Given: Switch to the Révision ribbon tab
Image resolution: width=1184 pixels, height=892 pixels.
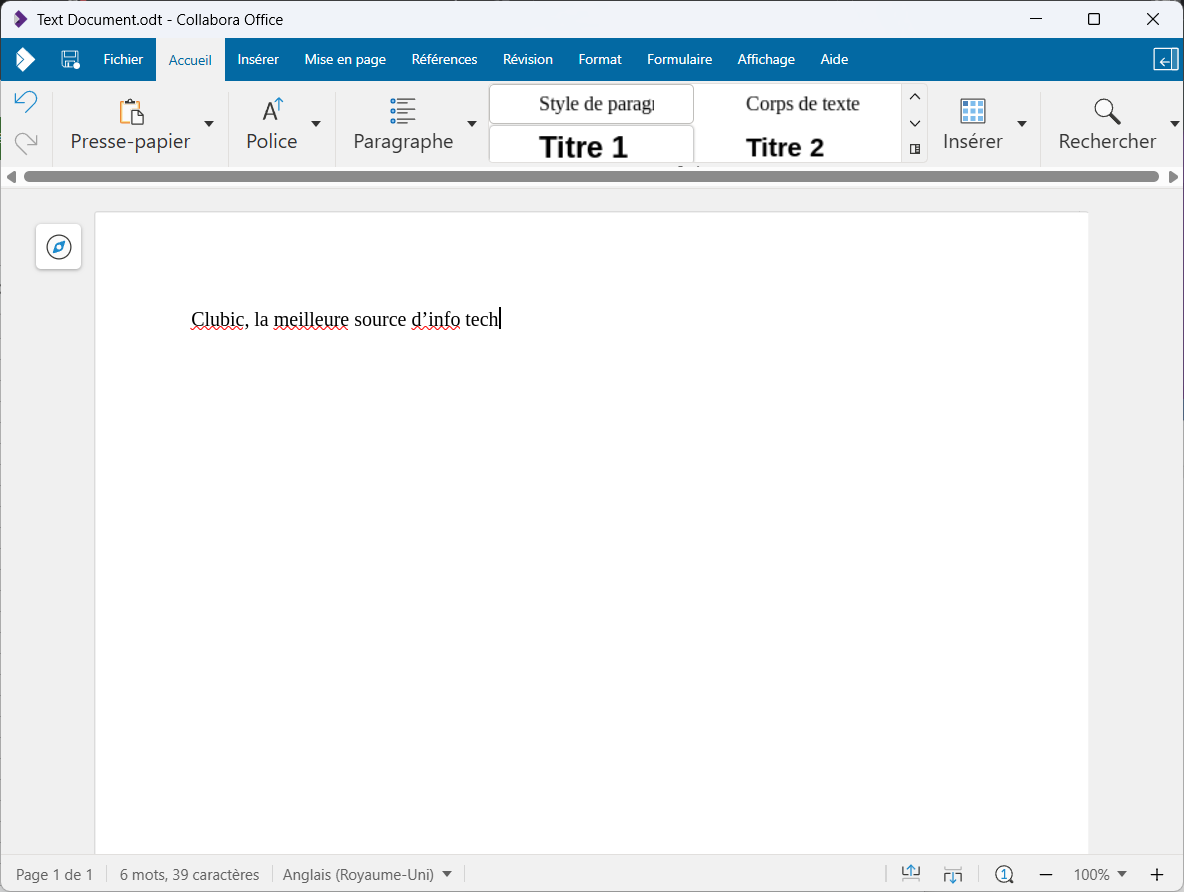Looking at the screenshot, I should [x=528, y=59].
